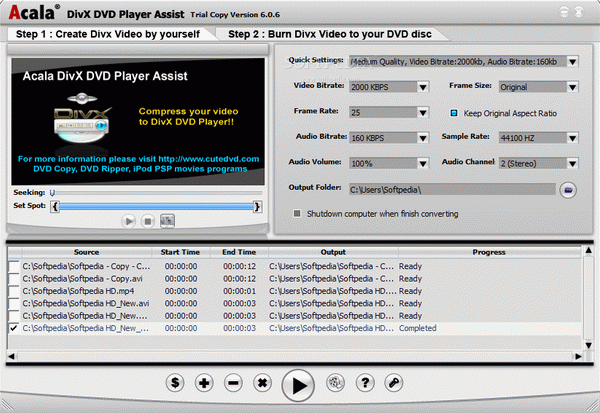Click the snapshot icon under preview

167,221
